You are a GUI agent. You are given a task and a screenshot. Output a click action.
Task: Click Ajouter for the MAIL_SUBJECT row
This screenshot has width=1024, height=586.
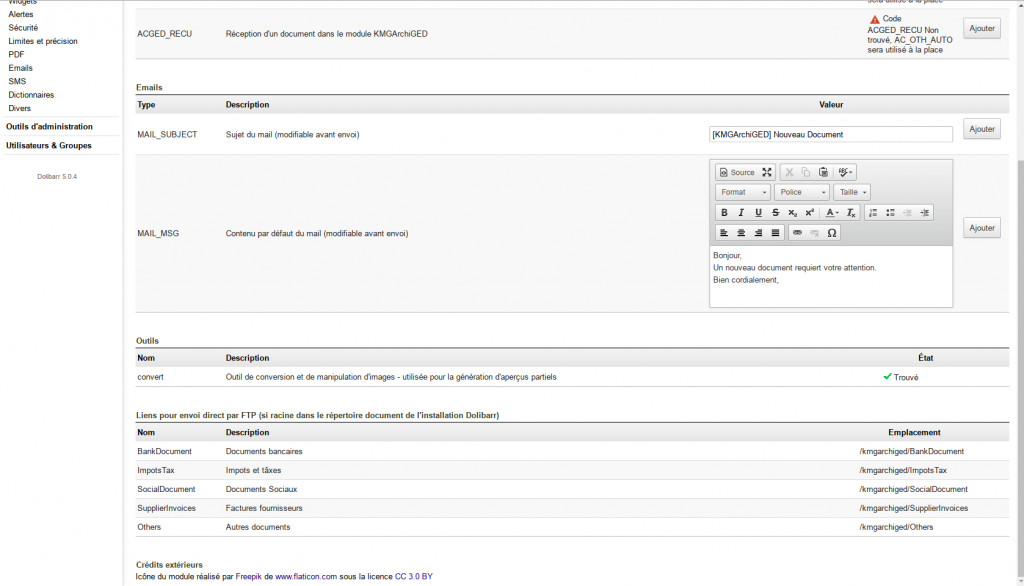pos(982,129)
